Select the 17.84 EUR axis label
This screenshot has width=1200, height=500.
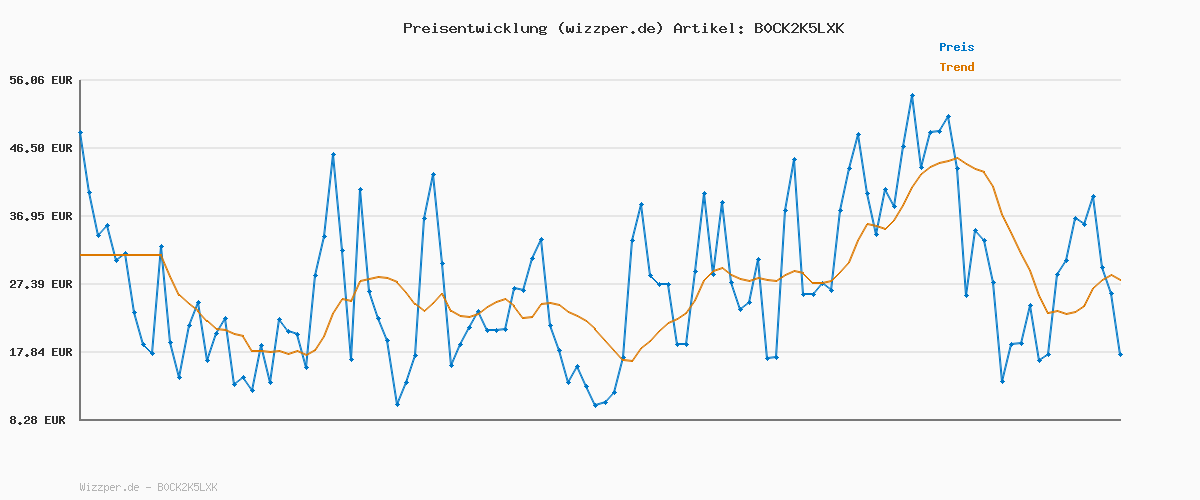[41, 352]
